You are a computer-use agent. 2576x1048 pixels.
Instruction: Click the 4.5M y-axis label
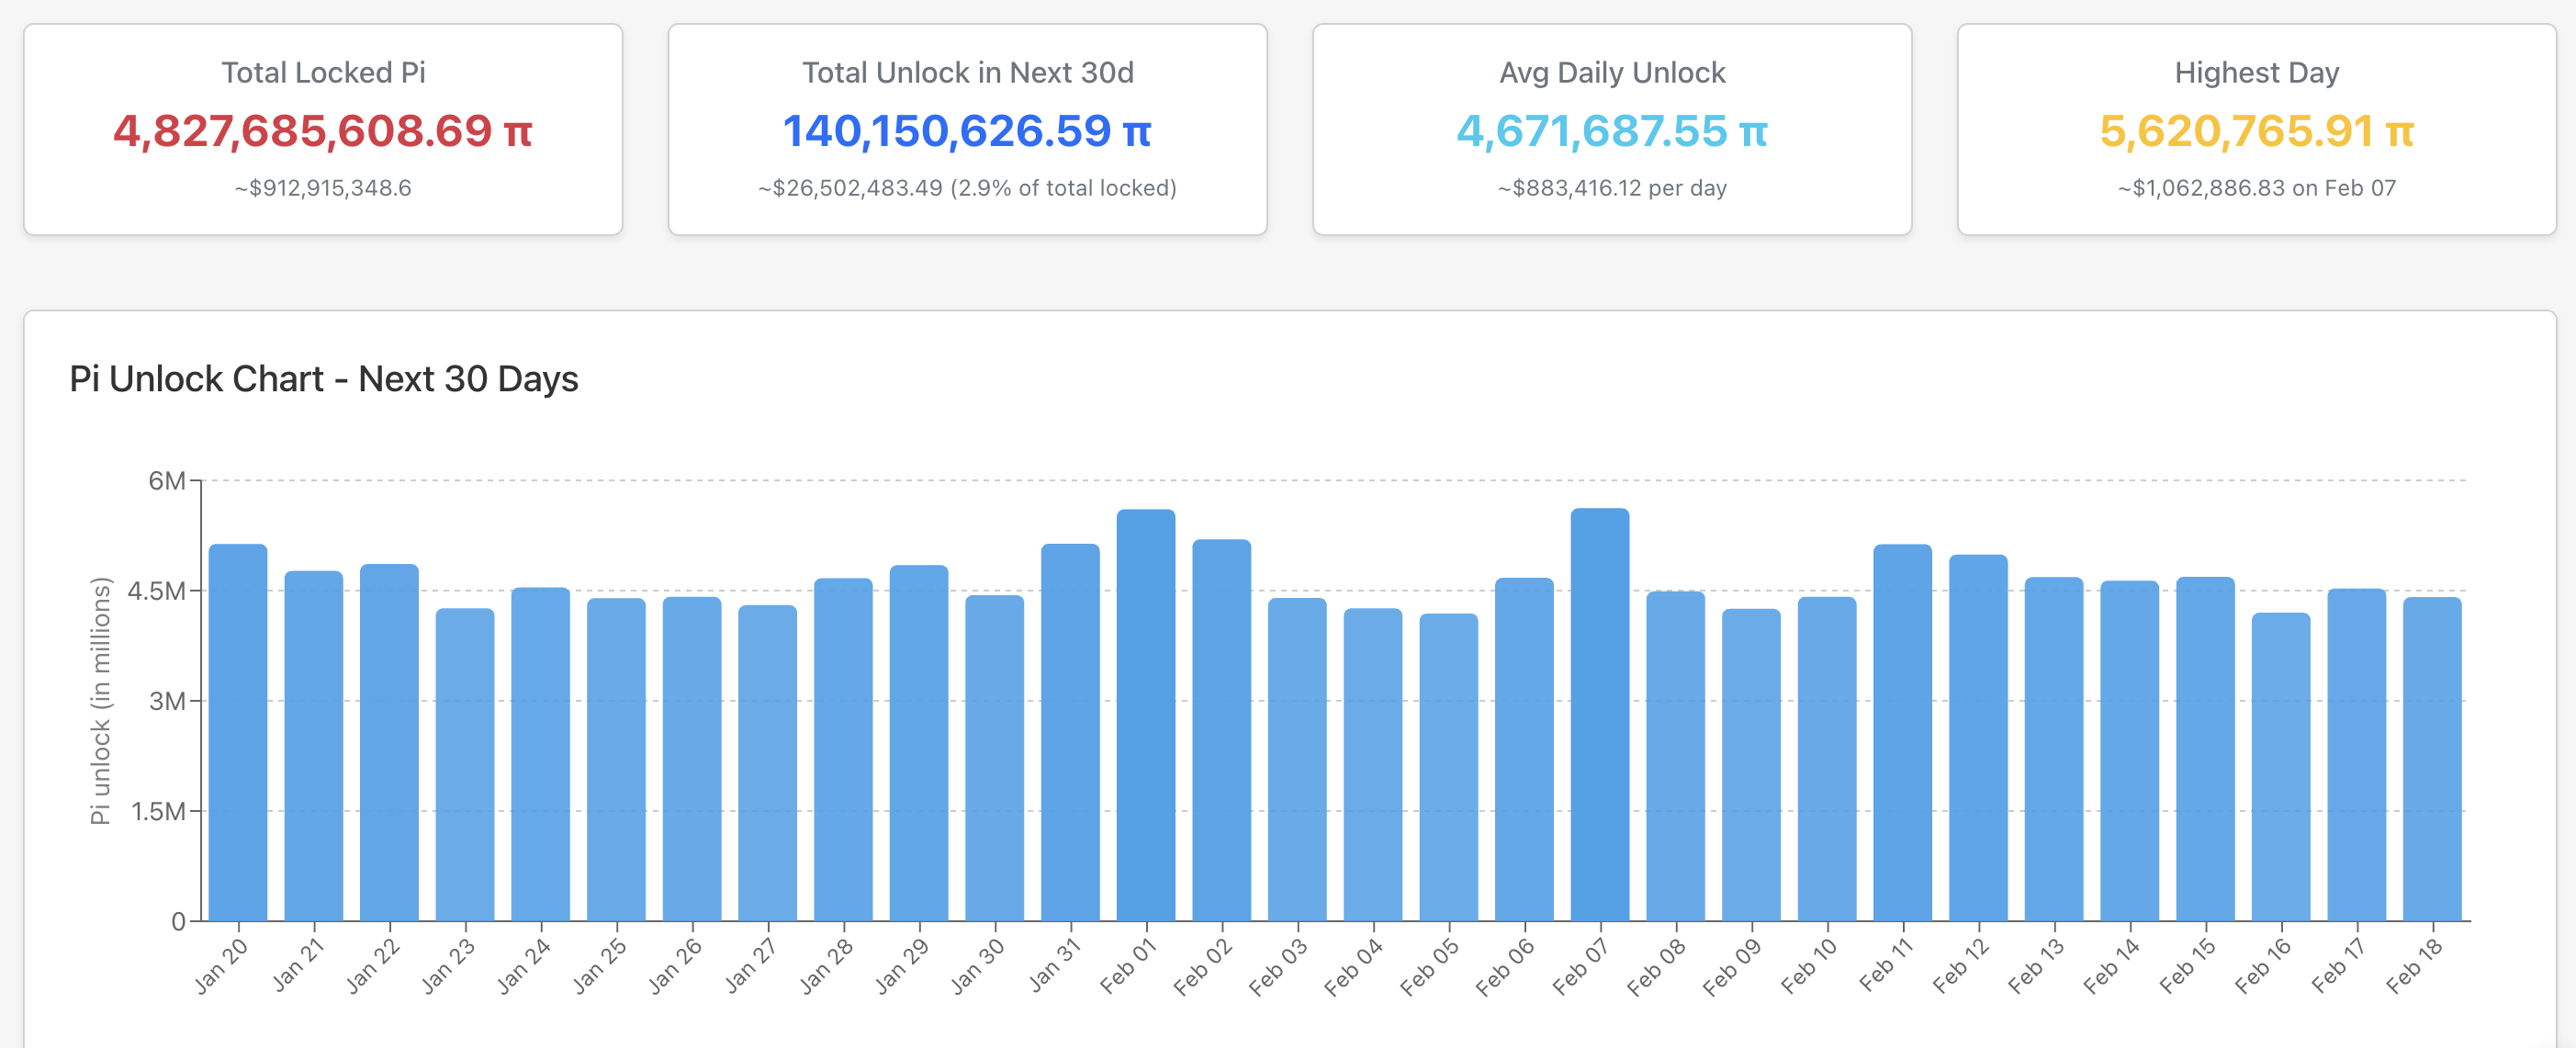(156, 591)
